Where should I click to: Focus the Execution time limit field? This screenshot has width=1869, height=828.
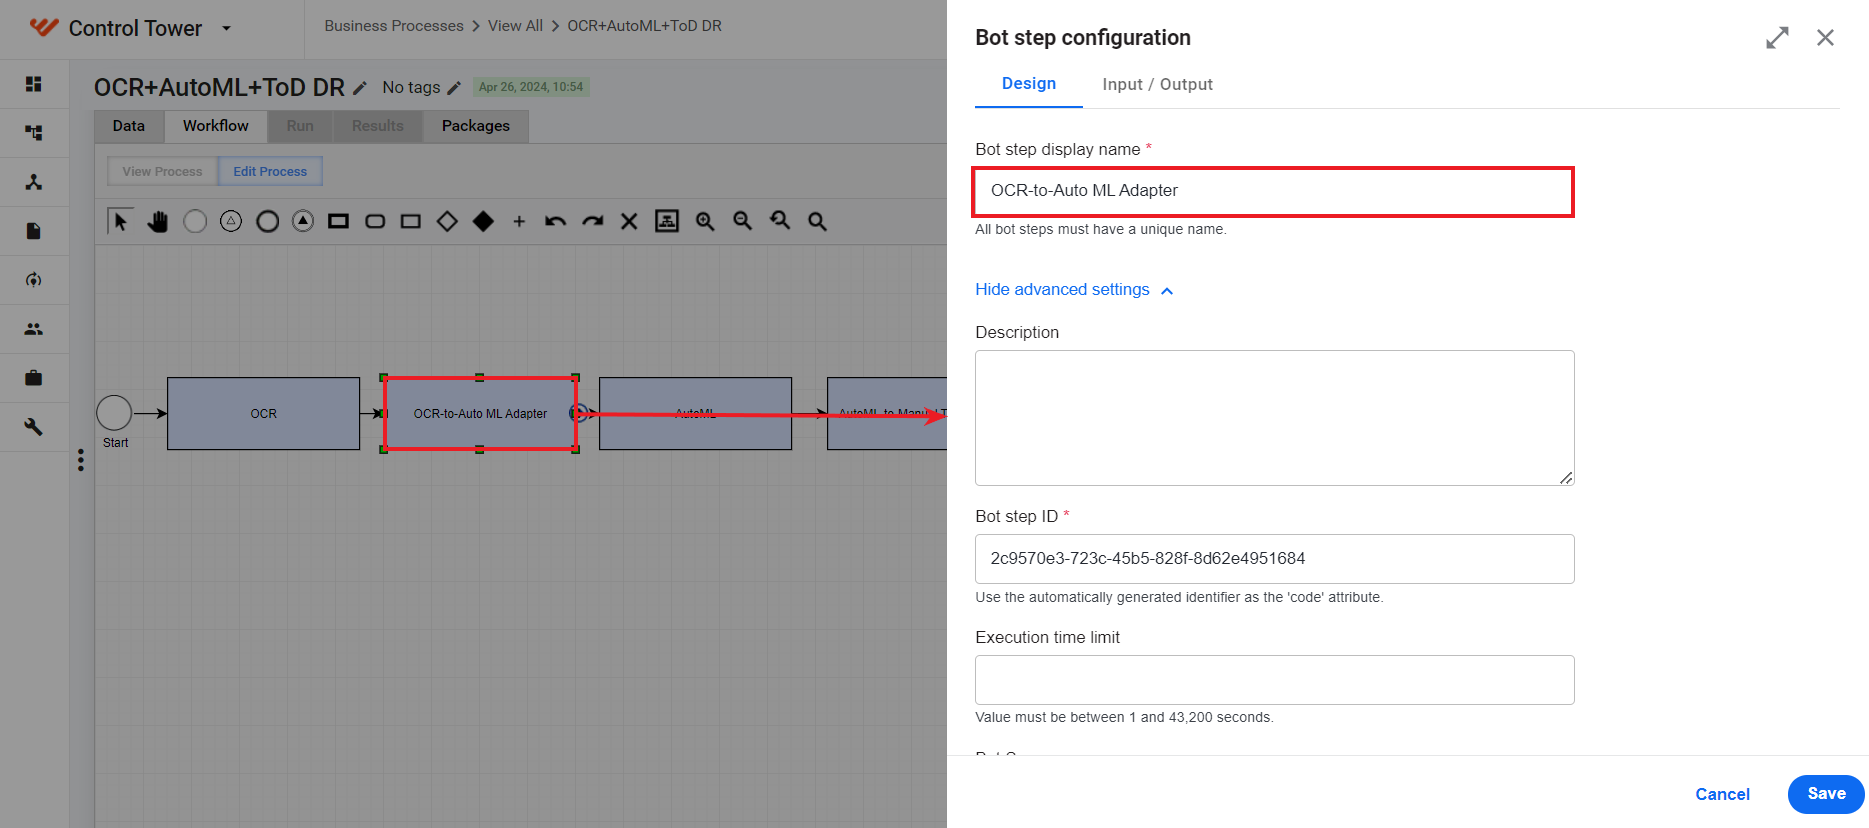click(x=1274, y=680)
